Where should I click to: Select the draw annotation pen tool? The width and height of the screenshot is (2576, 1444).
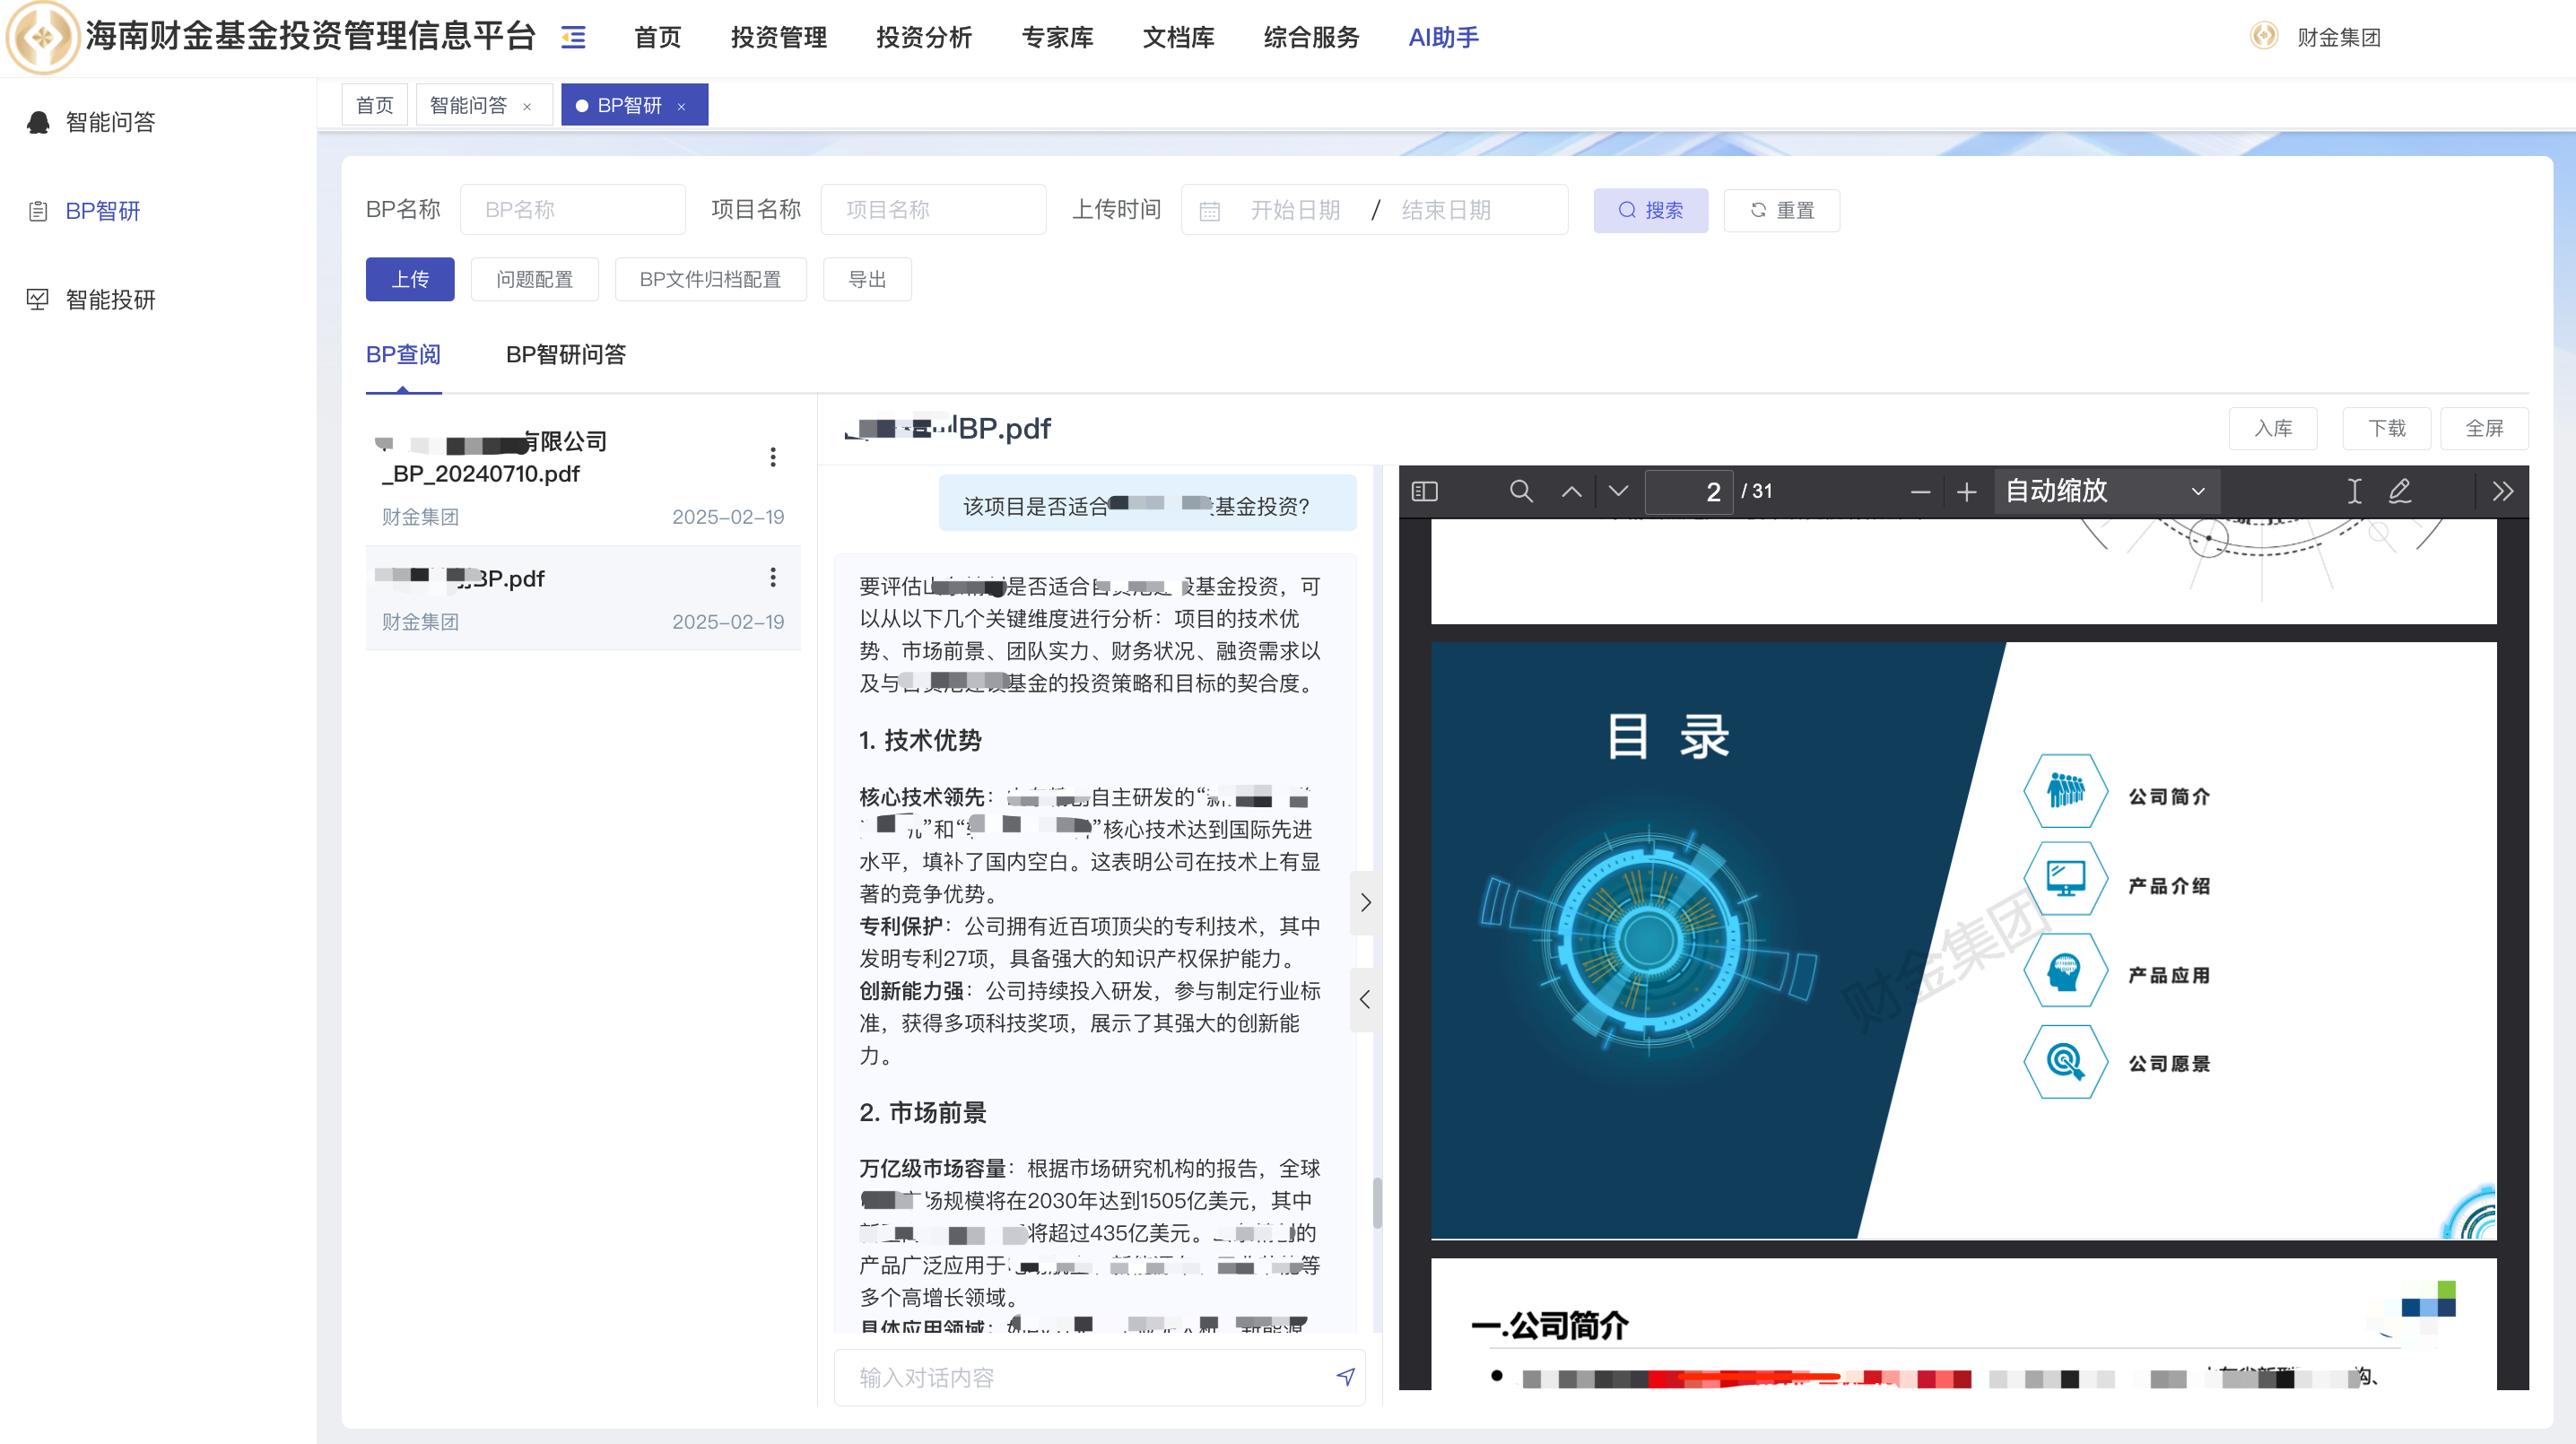point(2400,491)
